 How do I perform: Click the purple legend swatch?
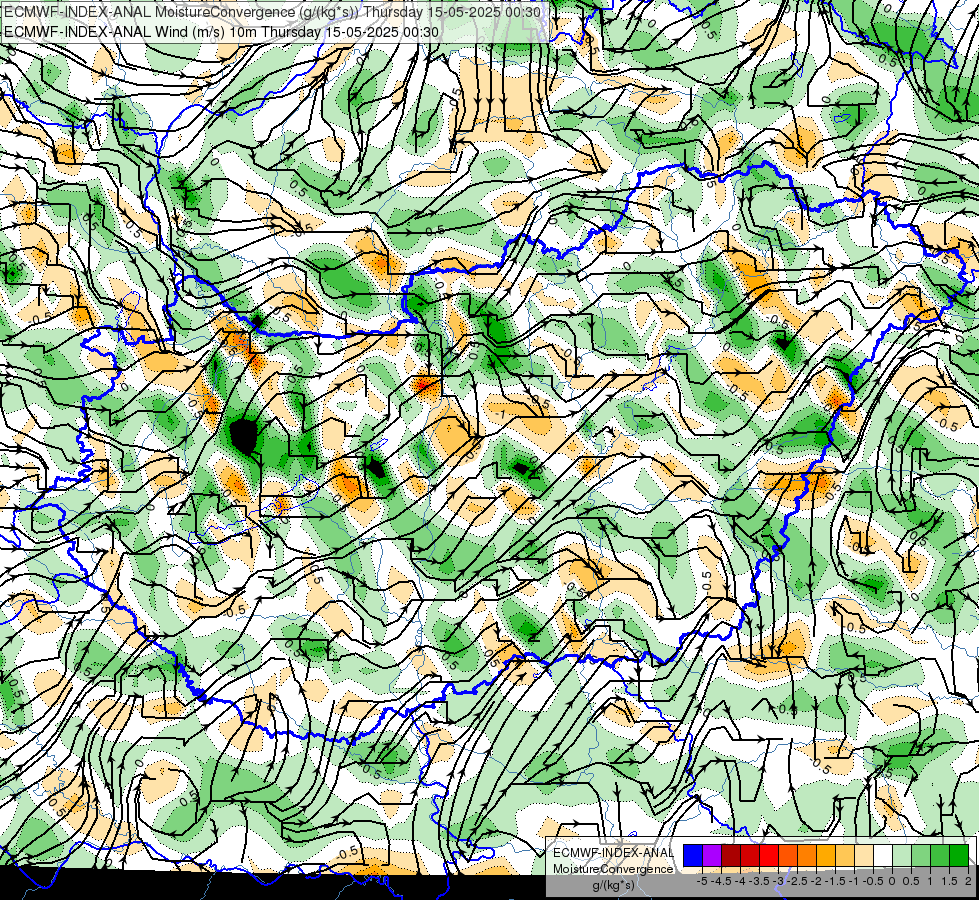(x=712, y=856)
